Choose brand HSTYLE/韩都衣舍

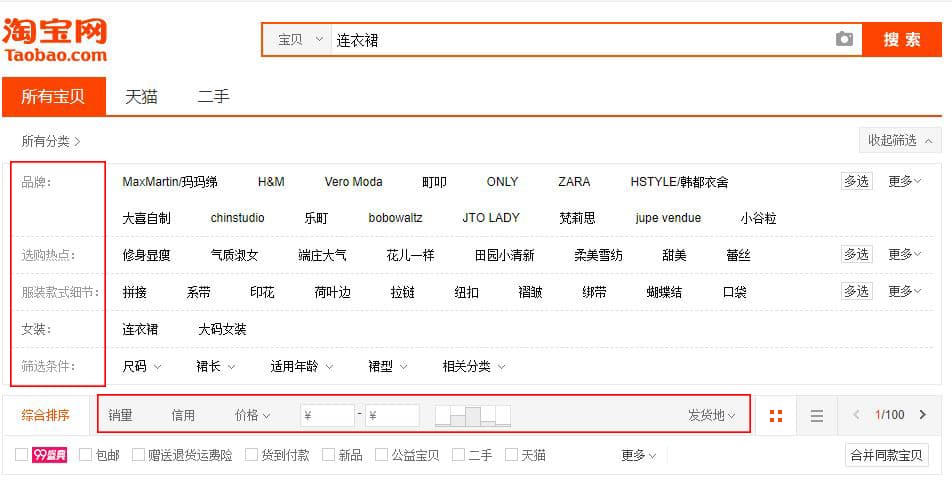click(x=679, y=182)
